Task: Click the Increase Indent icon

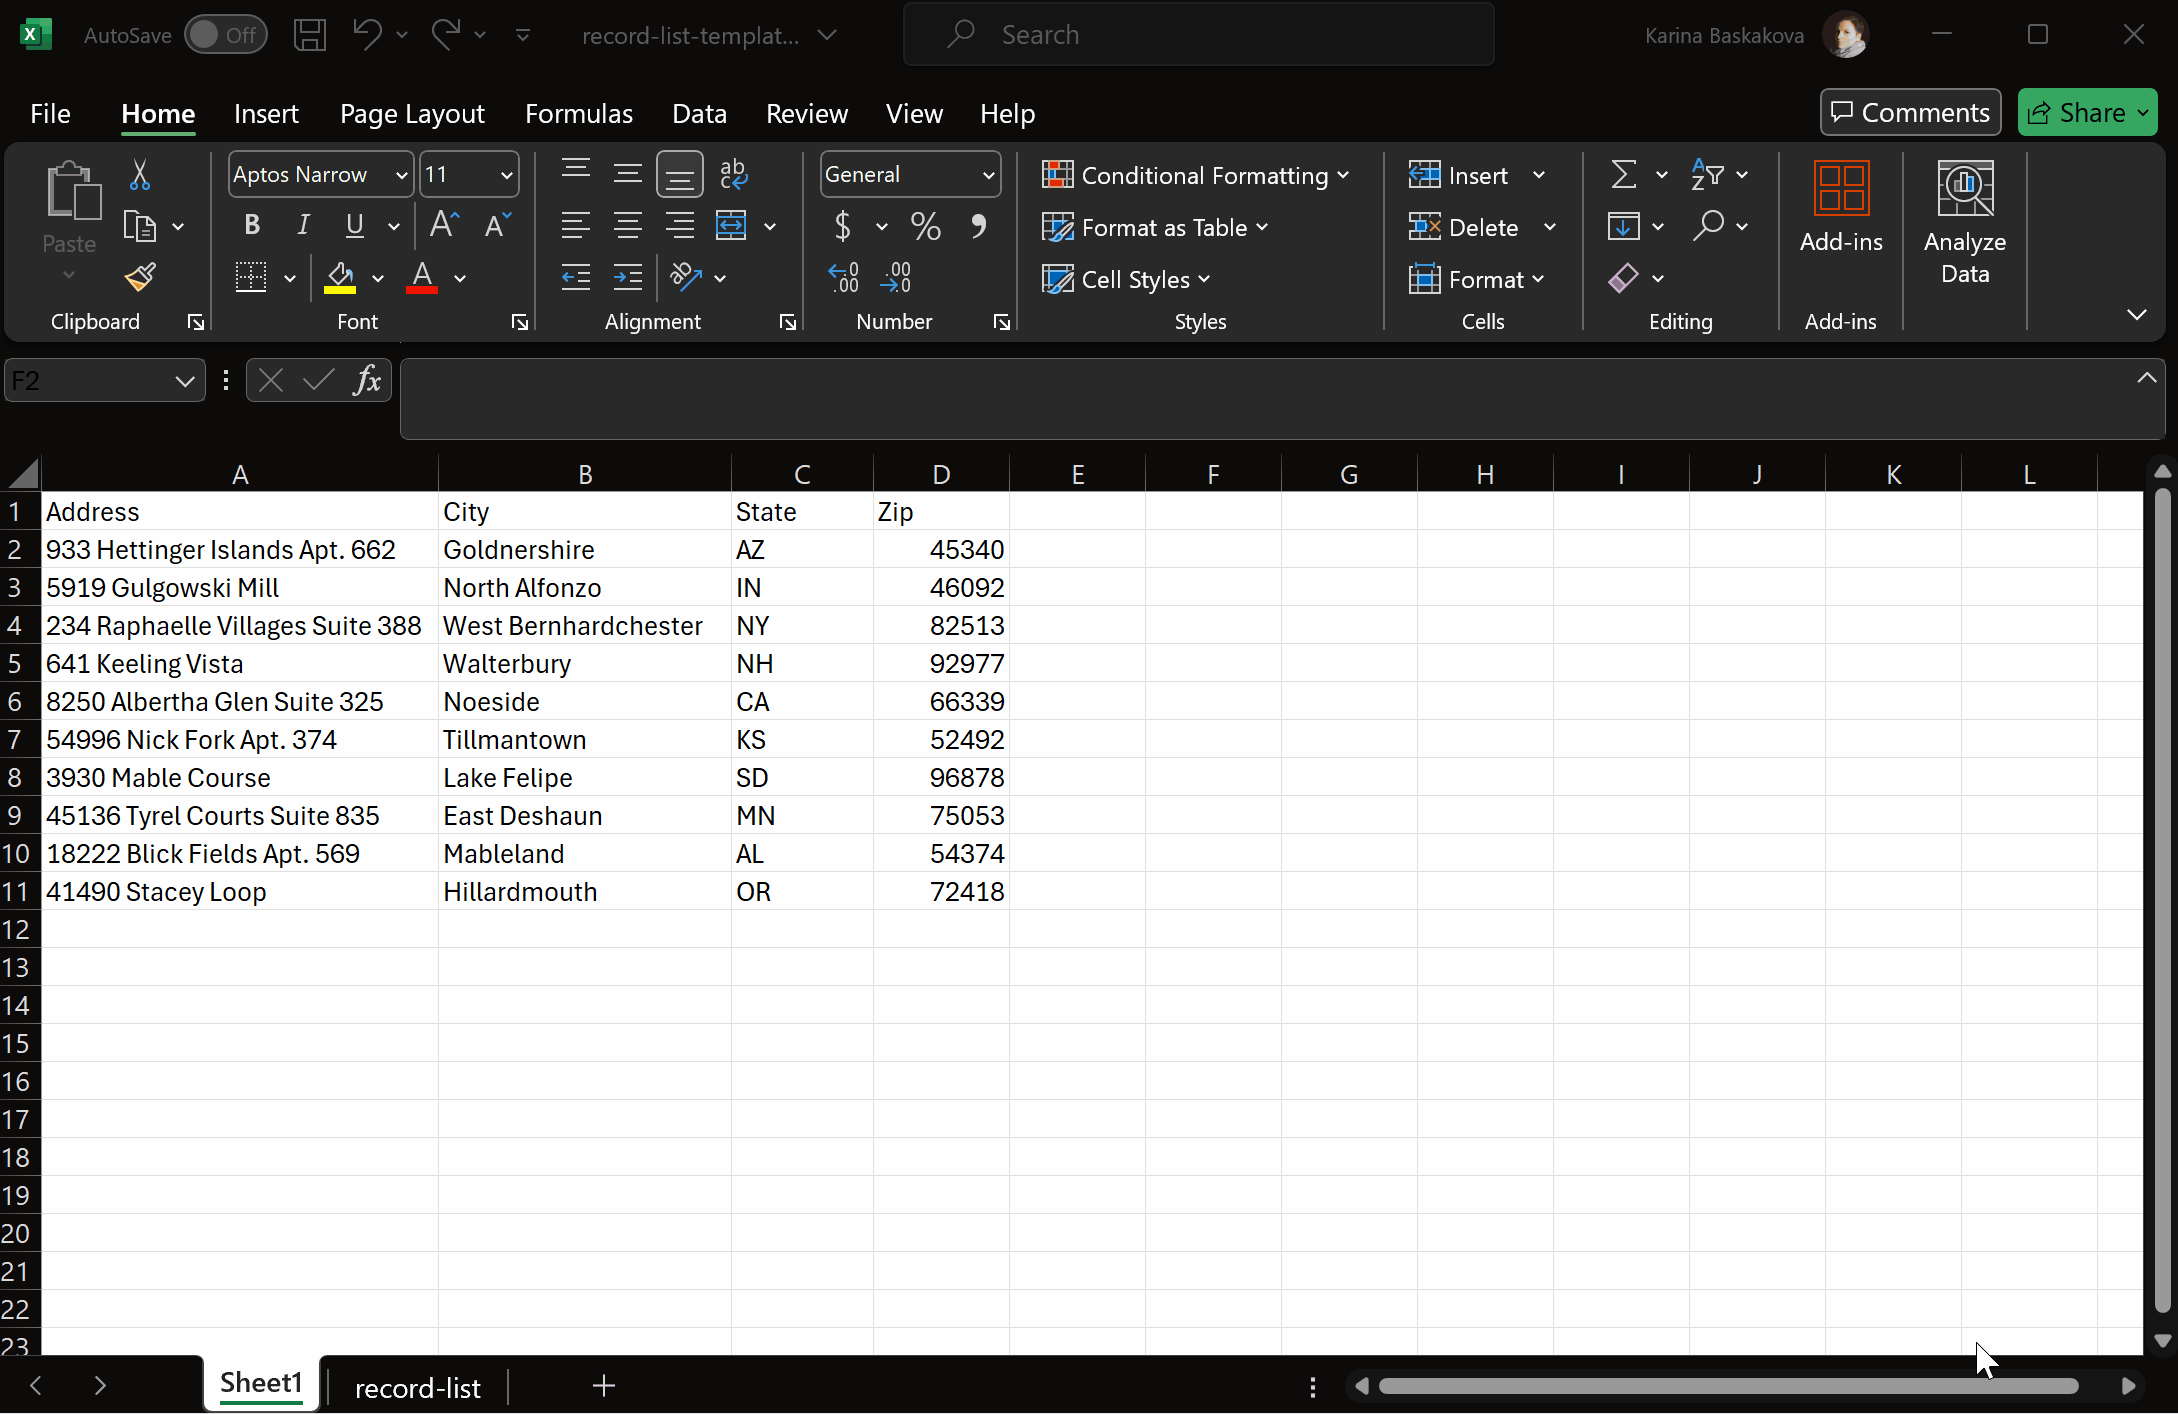Action: tap(628, 277)
